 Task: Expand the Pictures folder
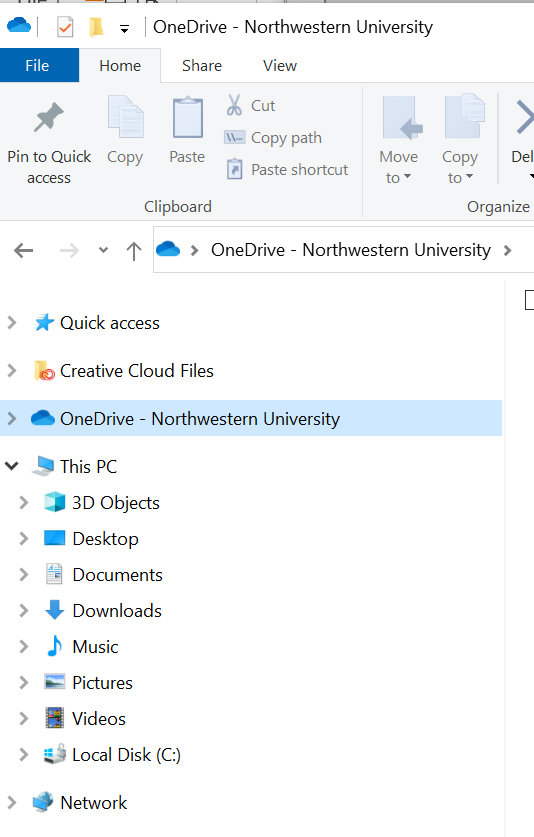pos(23,682)
